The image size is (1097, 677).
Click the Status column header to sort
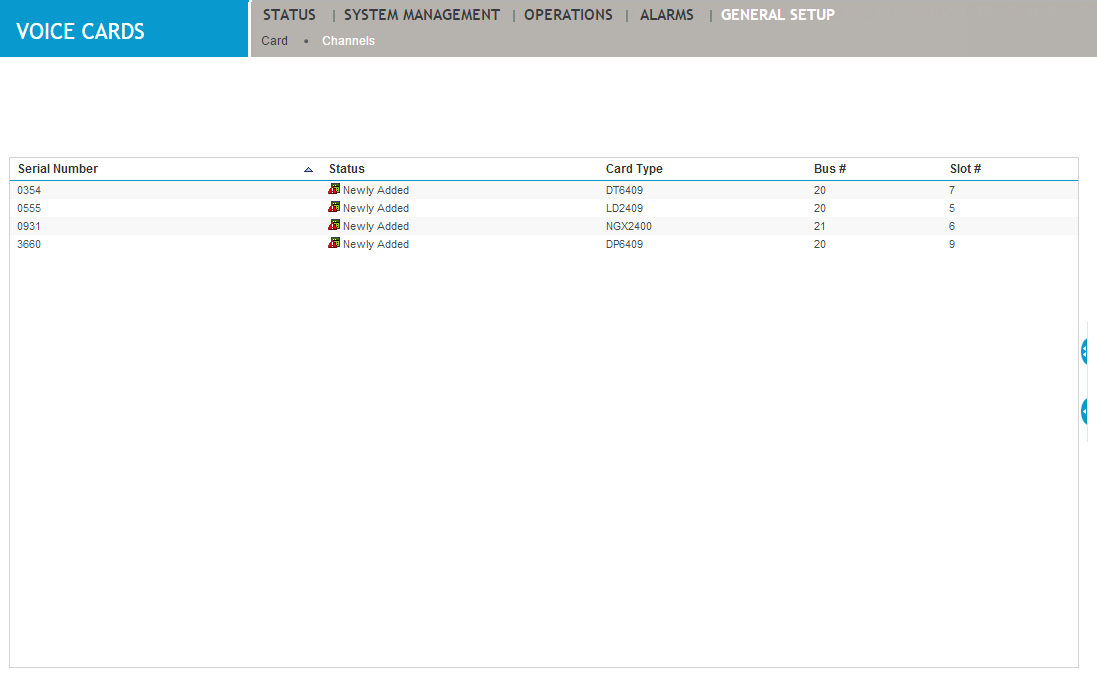(x=346, y=168)
